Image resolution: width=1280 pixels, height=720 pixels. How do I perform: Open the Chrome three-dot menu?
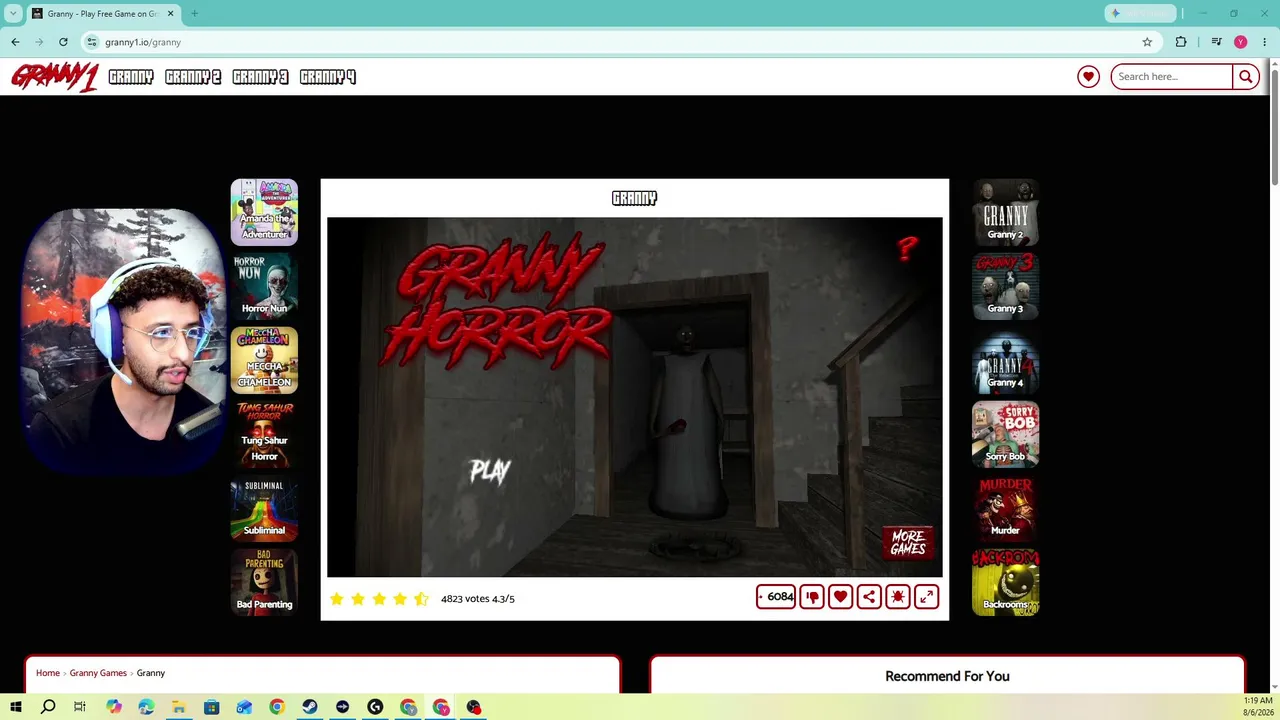[1265, 42]
